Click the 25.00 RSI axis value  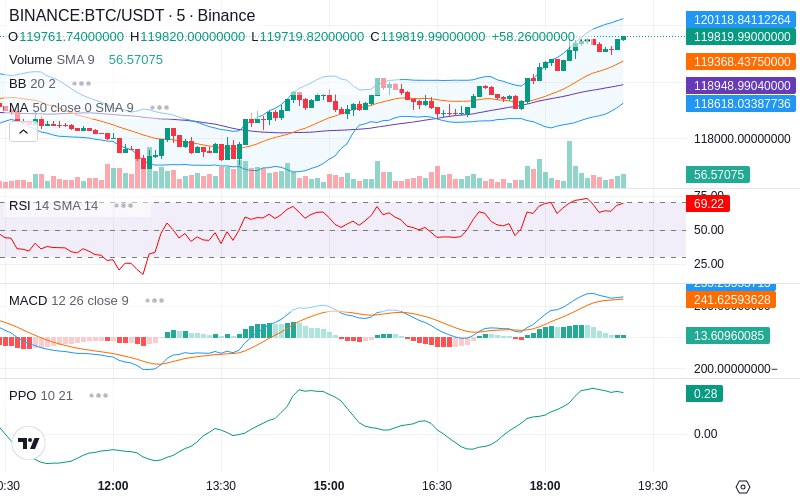coord(709,264)
